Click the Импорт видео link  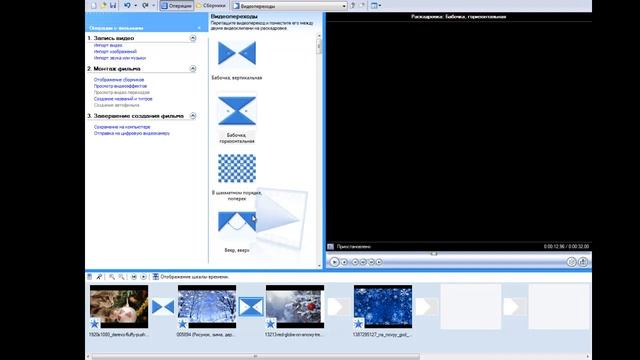[108, 45]
